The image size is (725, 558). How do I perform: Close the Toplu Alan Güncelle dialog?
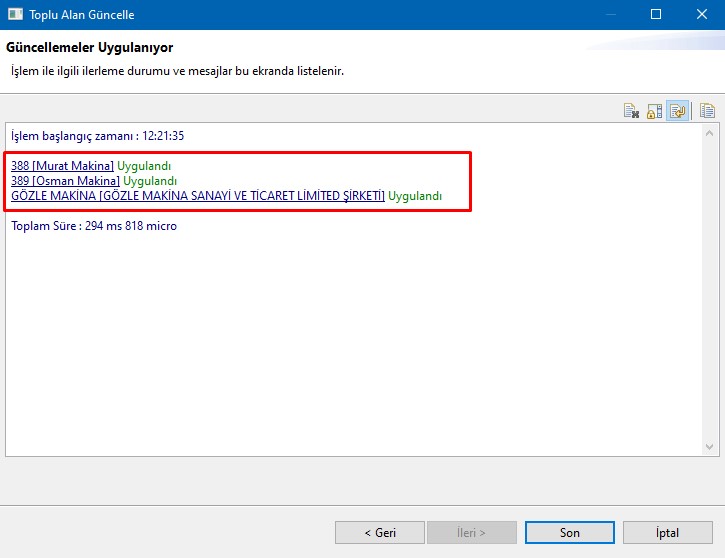(x=702, y=15)
